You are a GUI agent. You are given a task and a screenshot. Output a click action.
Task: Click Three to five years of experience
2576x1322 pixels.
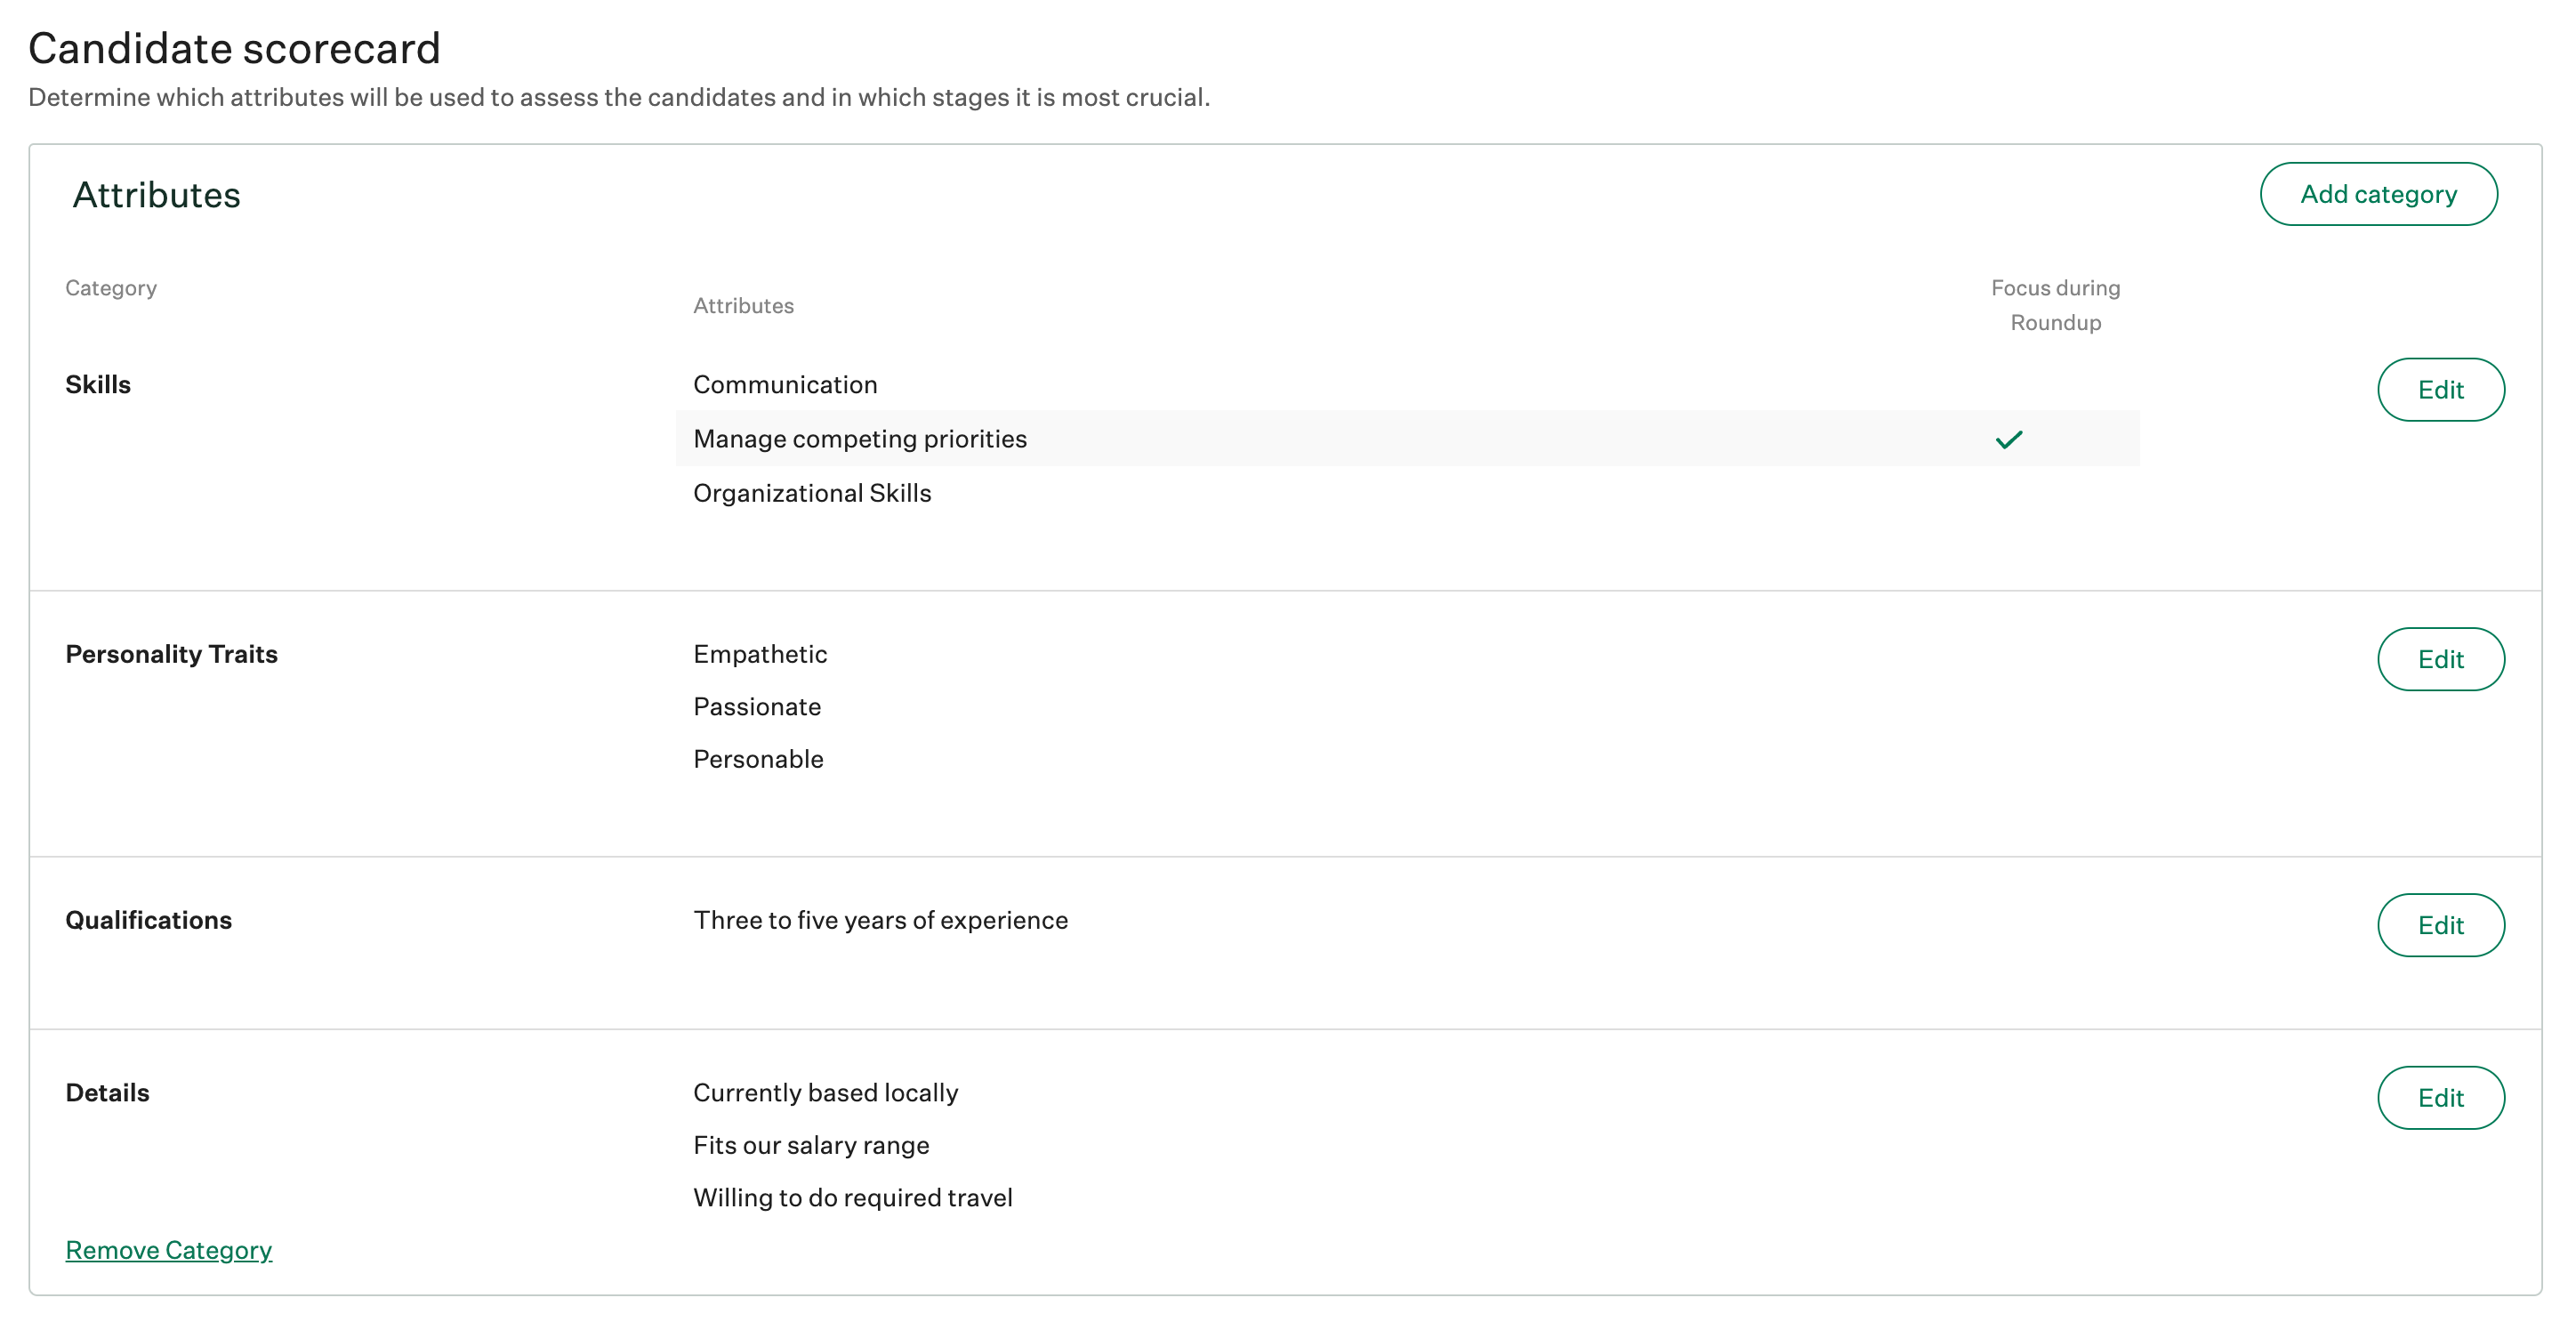(x=880, y=920)
